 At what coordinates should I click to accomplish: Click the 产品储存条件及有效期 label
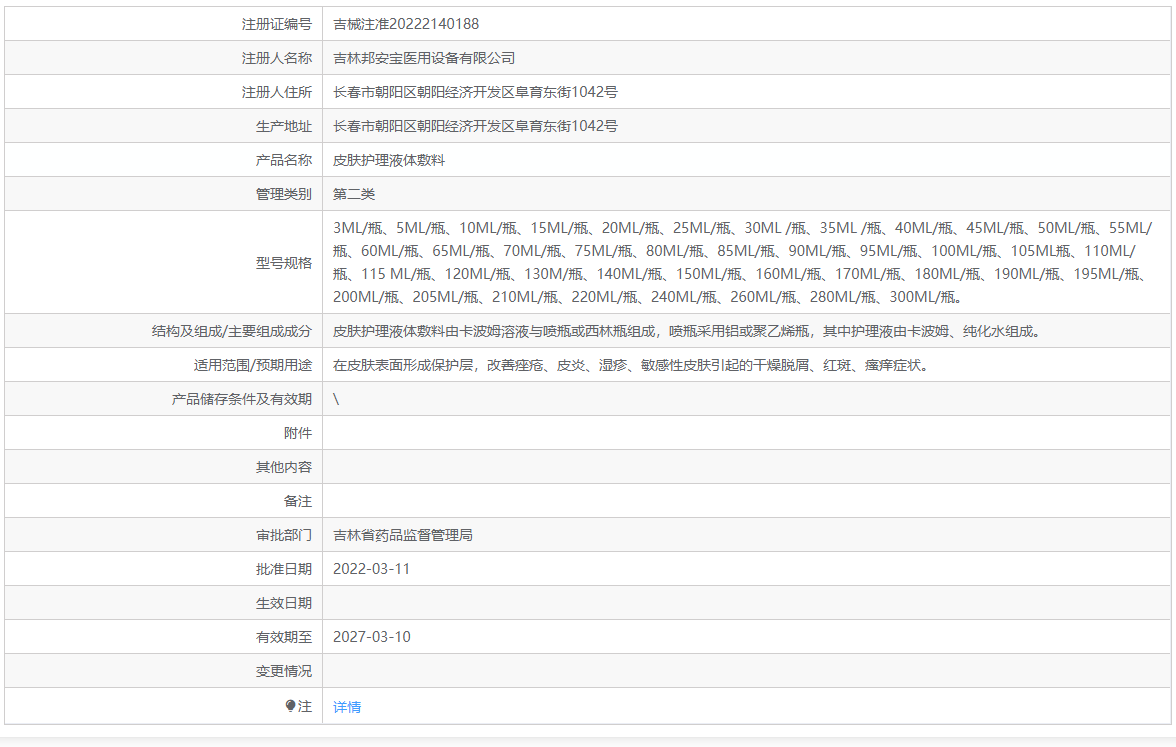click(x=242, y=399)
